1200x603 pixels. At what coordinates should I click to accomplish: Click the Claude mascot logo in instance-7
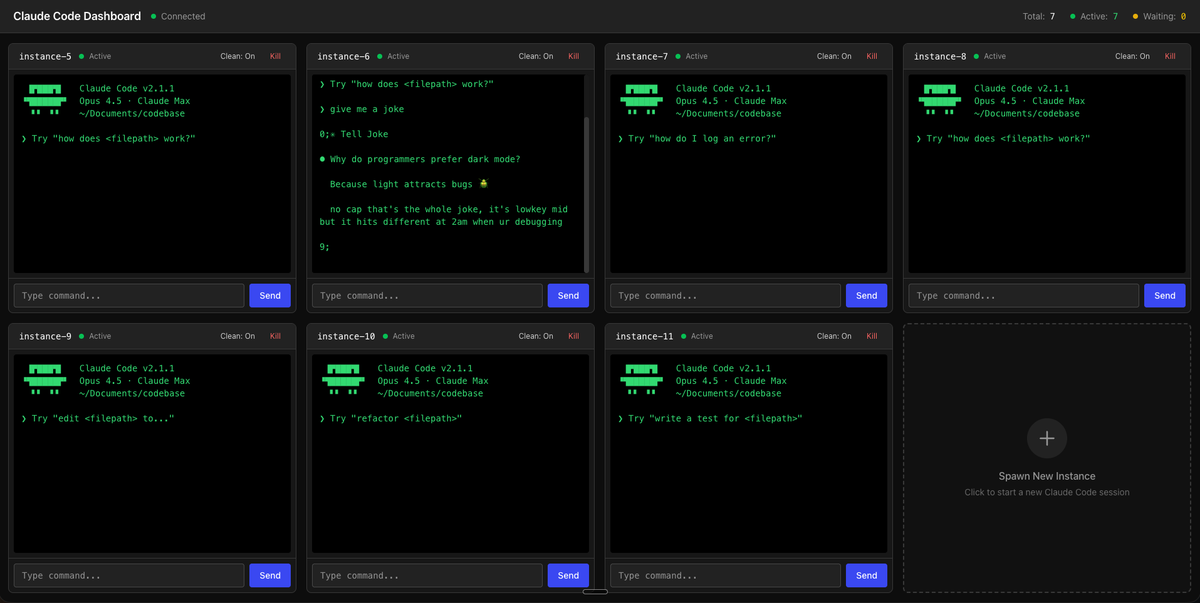tap(642, 101)
